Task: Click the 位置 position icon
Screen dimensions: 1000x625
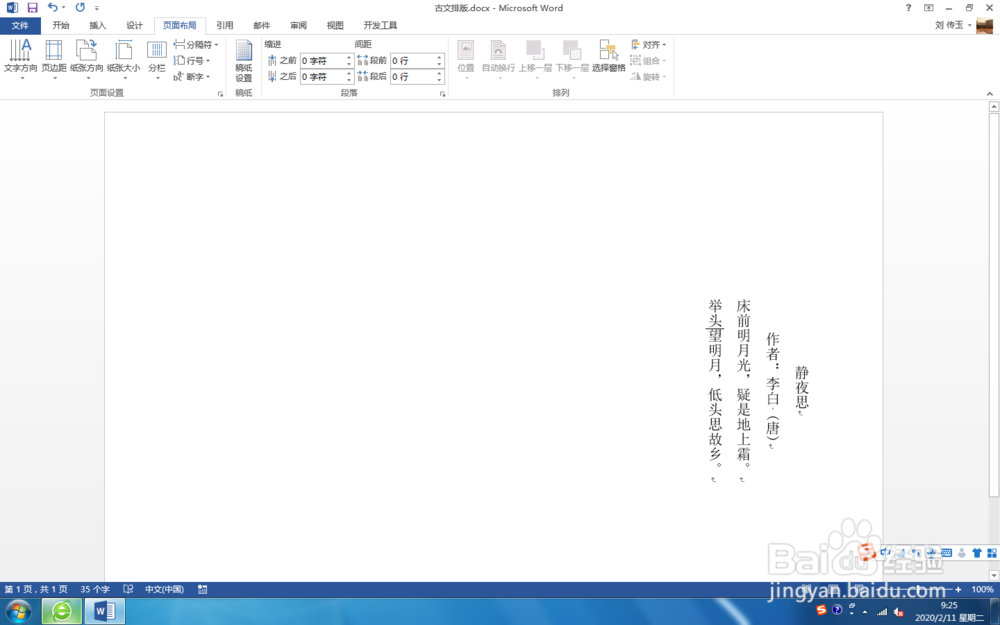Action: click(466, 59)
